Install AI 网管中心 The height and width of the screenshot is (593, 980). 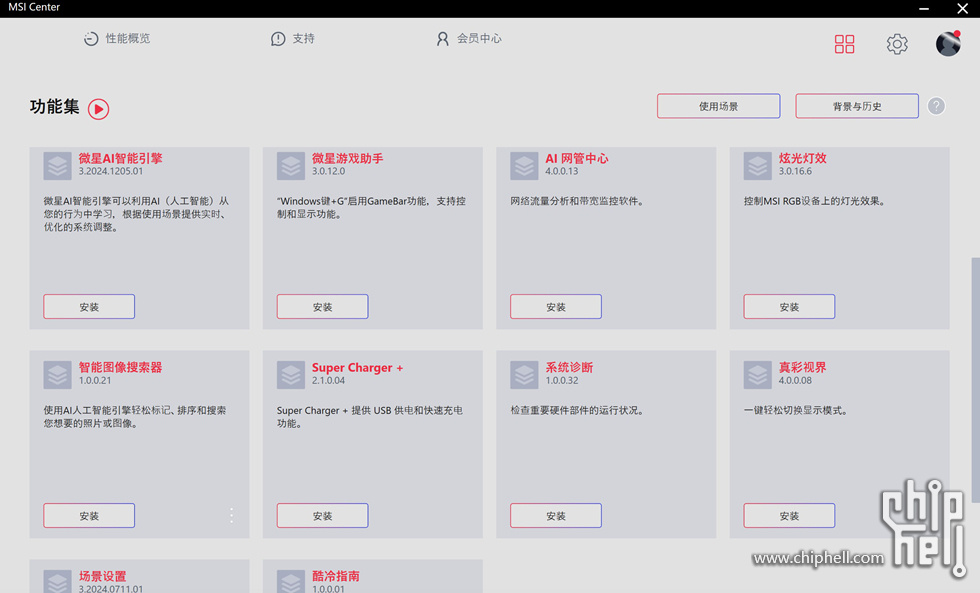click(x=556, y=307)
